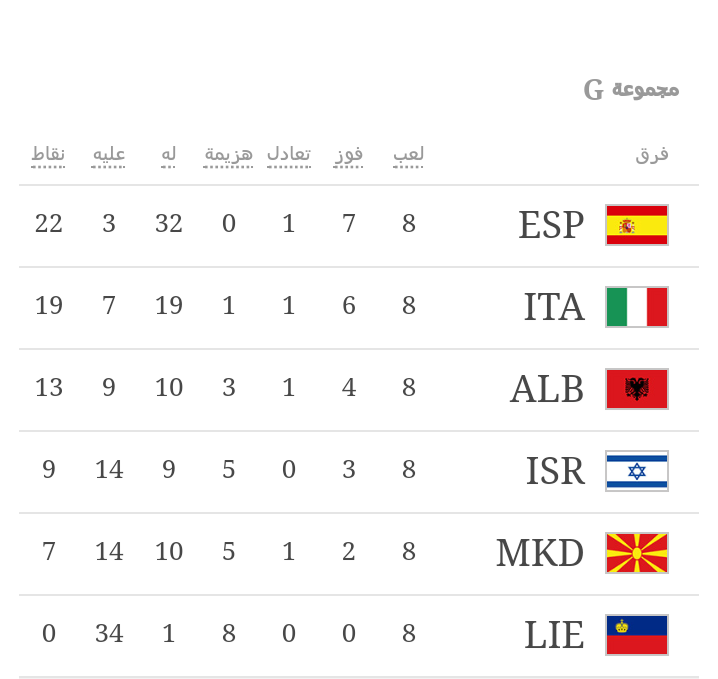
Task: Open the ESP team link
Action: click(x=551, y=225)
